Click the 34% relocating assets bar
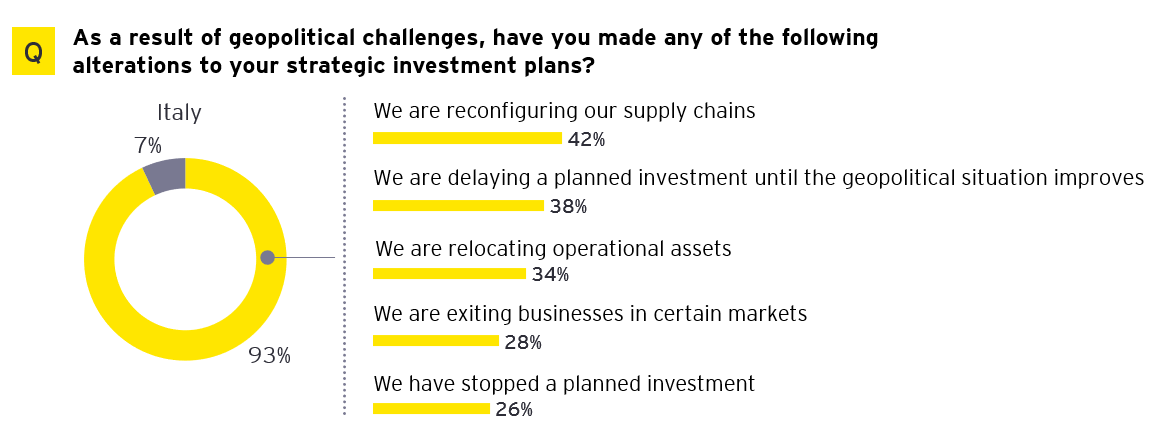Screen dimensions: 1162x441 pyautogui.click(x=449, y=273)
